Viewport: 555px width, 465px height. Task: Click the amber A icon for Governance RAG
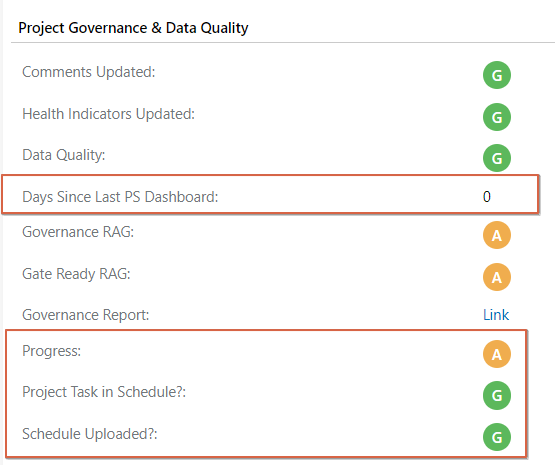[497, 235]
